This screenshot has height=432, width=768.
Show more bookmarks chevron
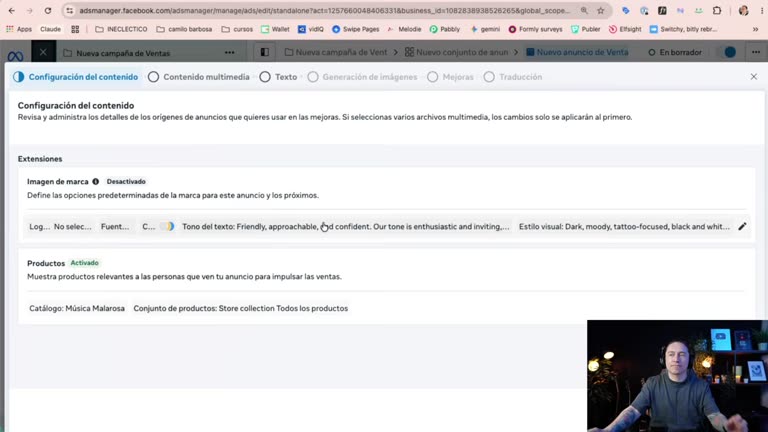click(x=755, y=29)
